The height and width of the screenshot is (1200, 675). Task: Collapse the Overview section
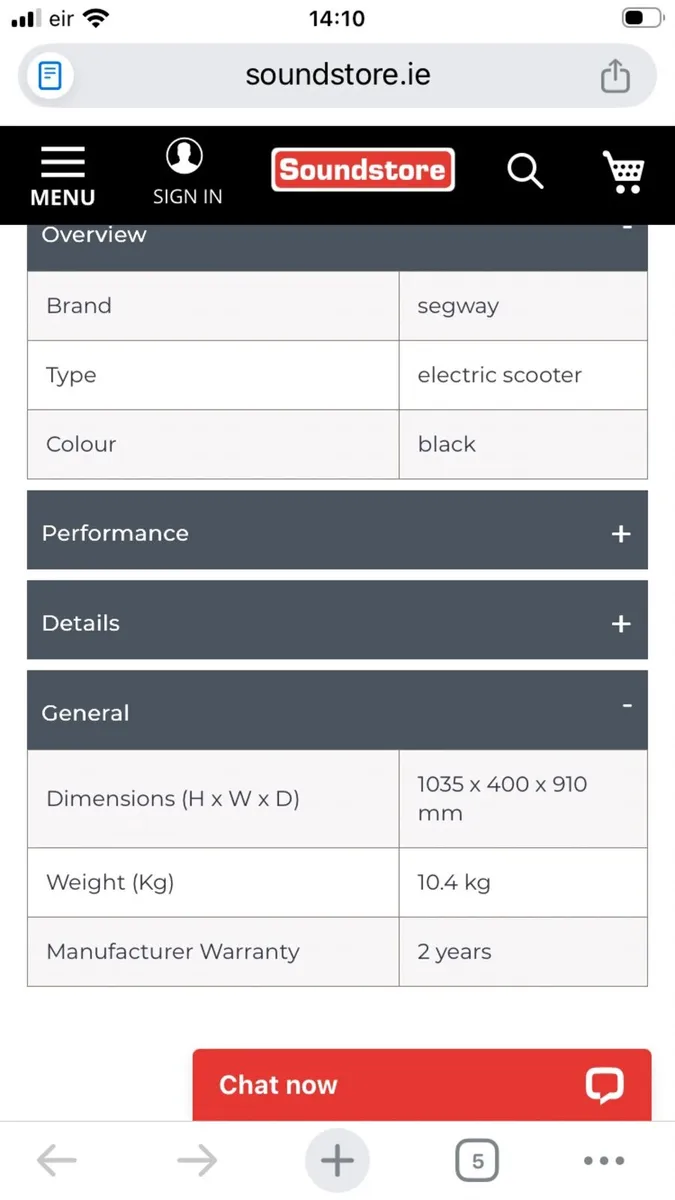pyautogui.click(x=627, y=228)
